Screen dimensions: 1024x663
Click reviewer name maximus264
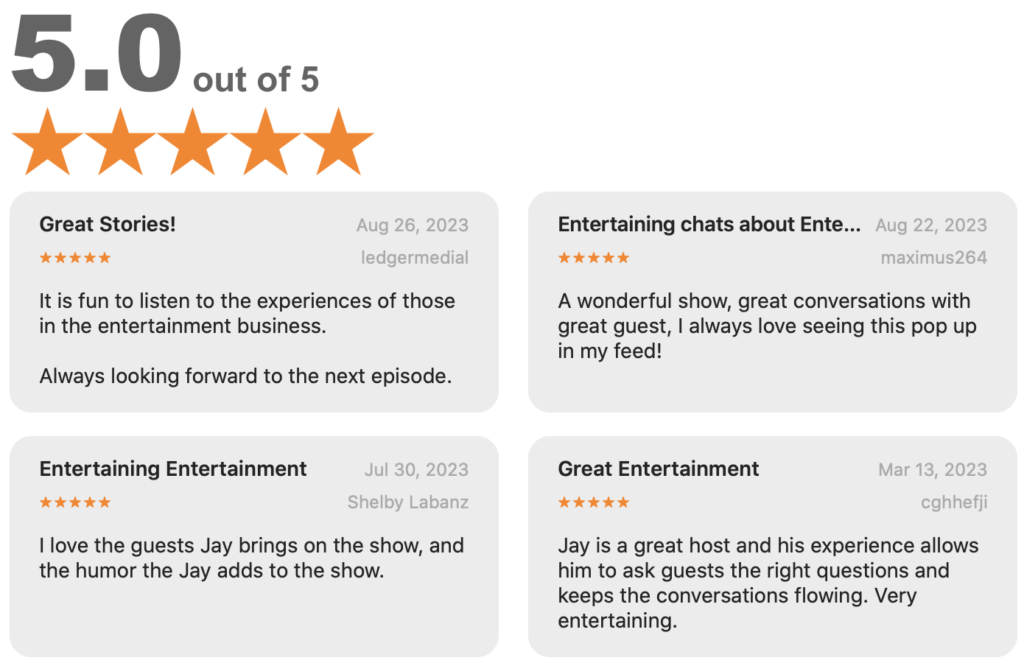coord(933,258)
